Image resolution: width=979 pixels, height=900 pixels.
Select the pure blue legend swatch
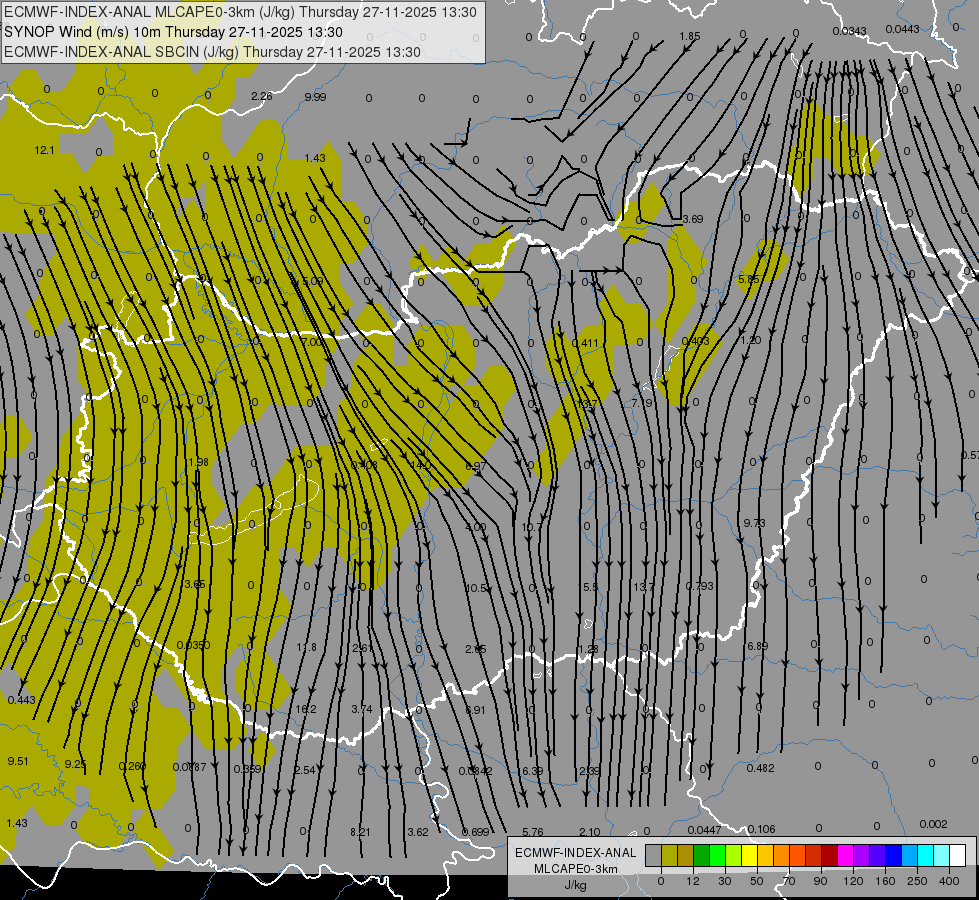pos(893,855)
